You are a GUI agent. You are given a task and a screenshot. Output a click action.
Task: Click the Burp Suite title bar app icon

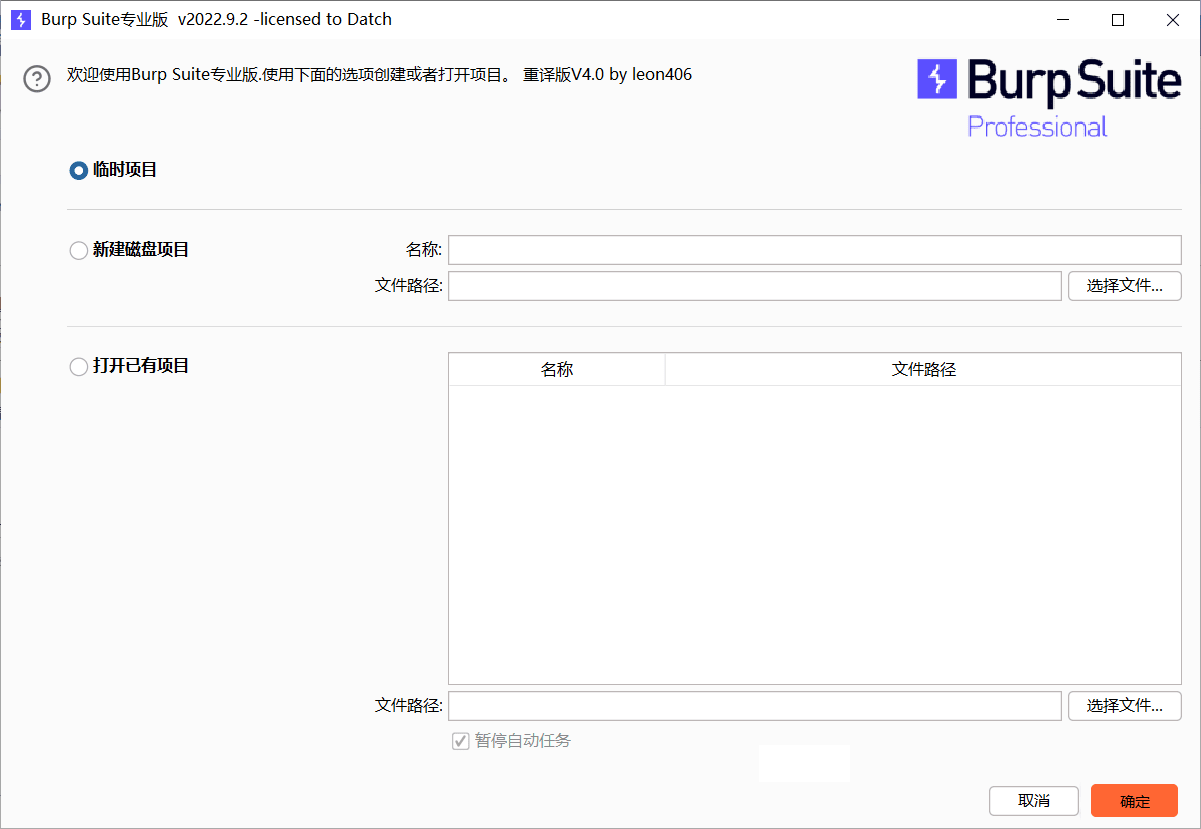click(x=20, y=20)
